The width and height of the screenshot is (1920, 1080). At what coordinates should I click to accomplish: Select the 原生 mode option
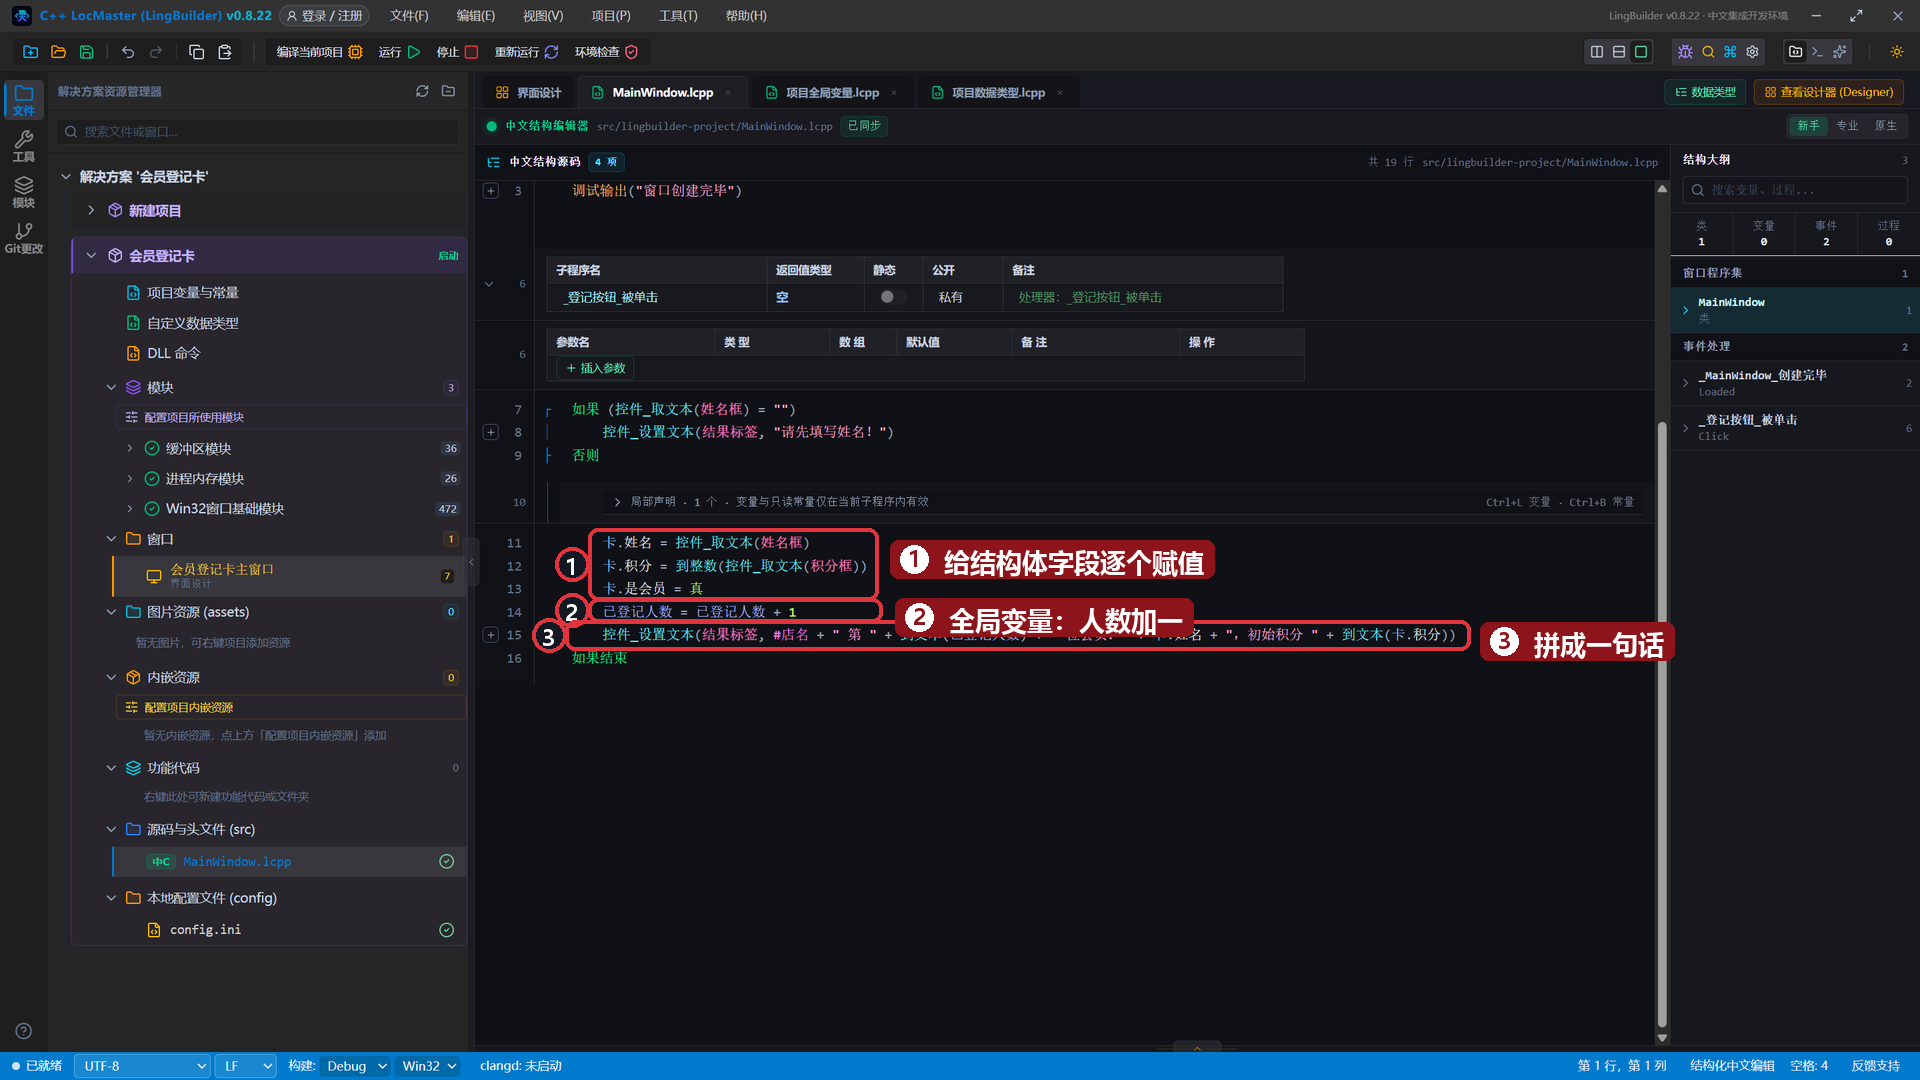point(1885,126)
